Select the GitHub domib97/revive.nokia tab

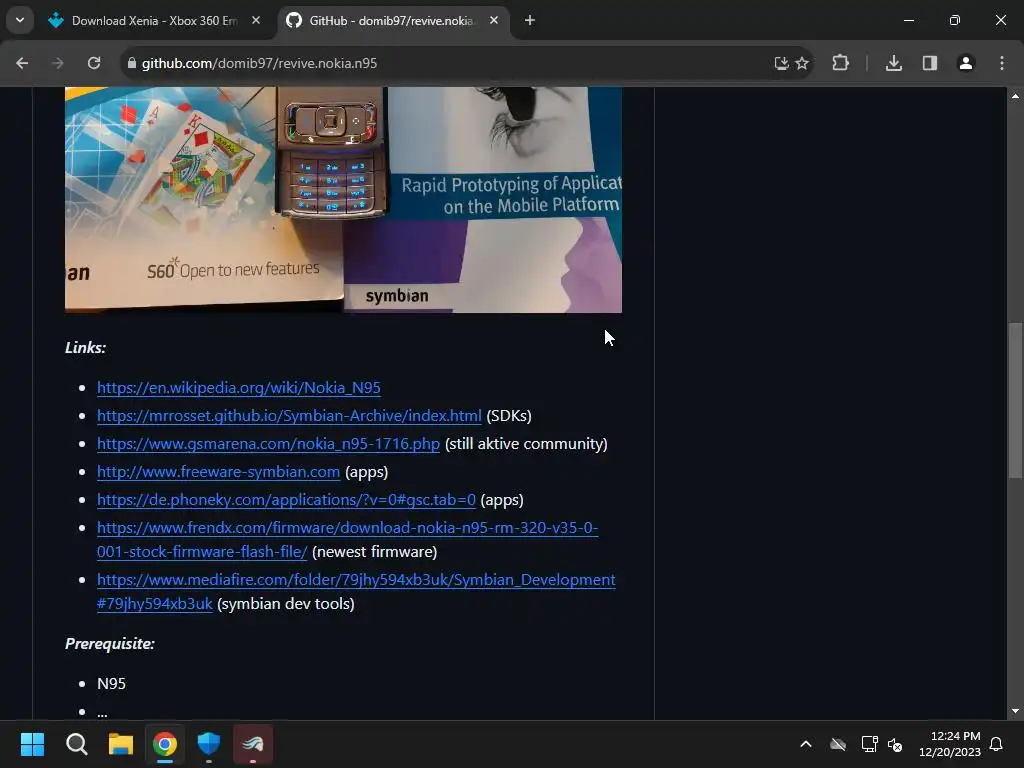[392, 21]
